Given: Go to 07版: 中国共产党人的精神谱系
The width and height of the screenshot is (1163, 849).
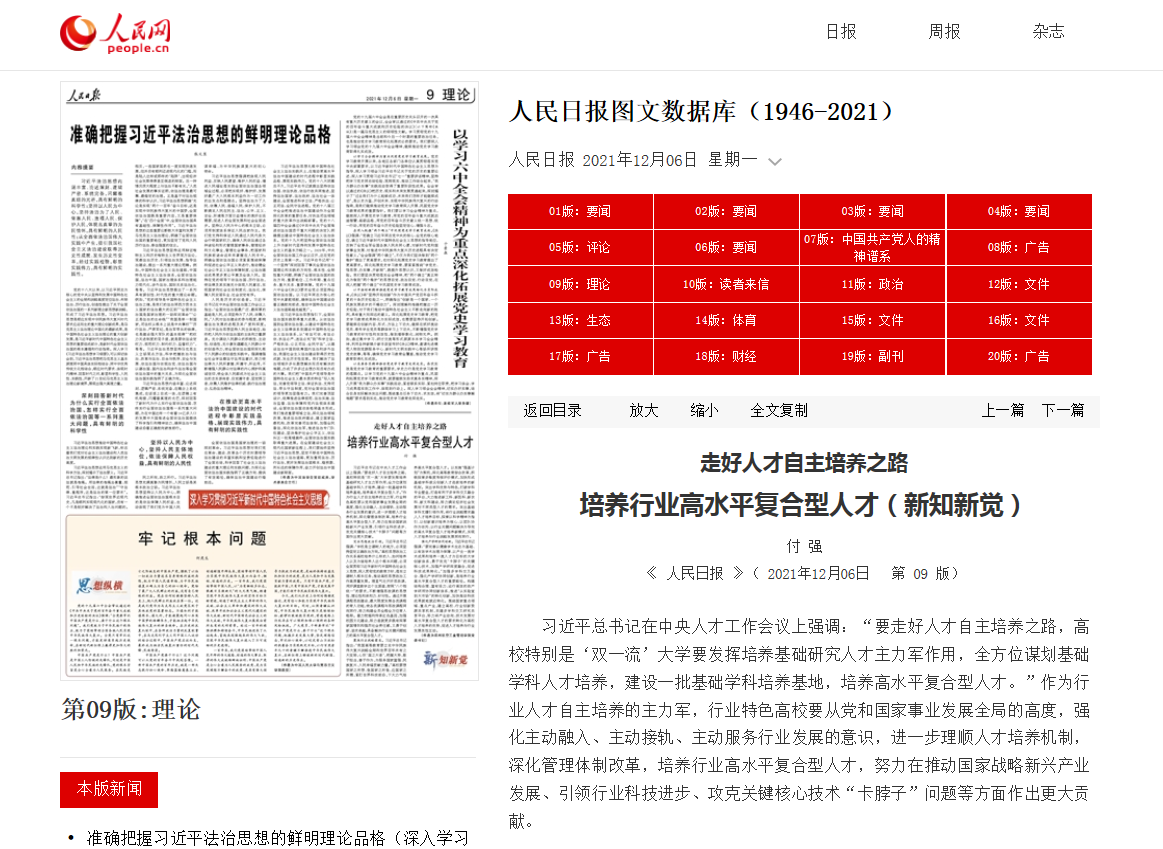Looking at the screenshot, I should (872, 248).
